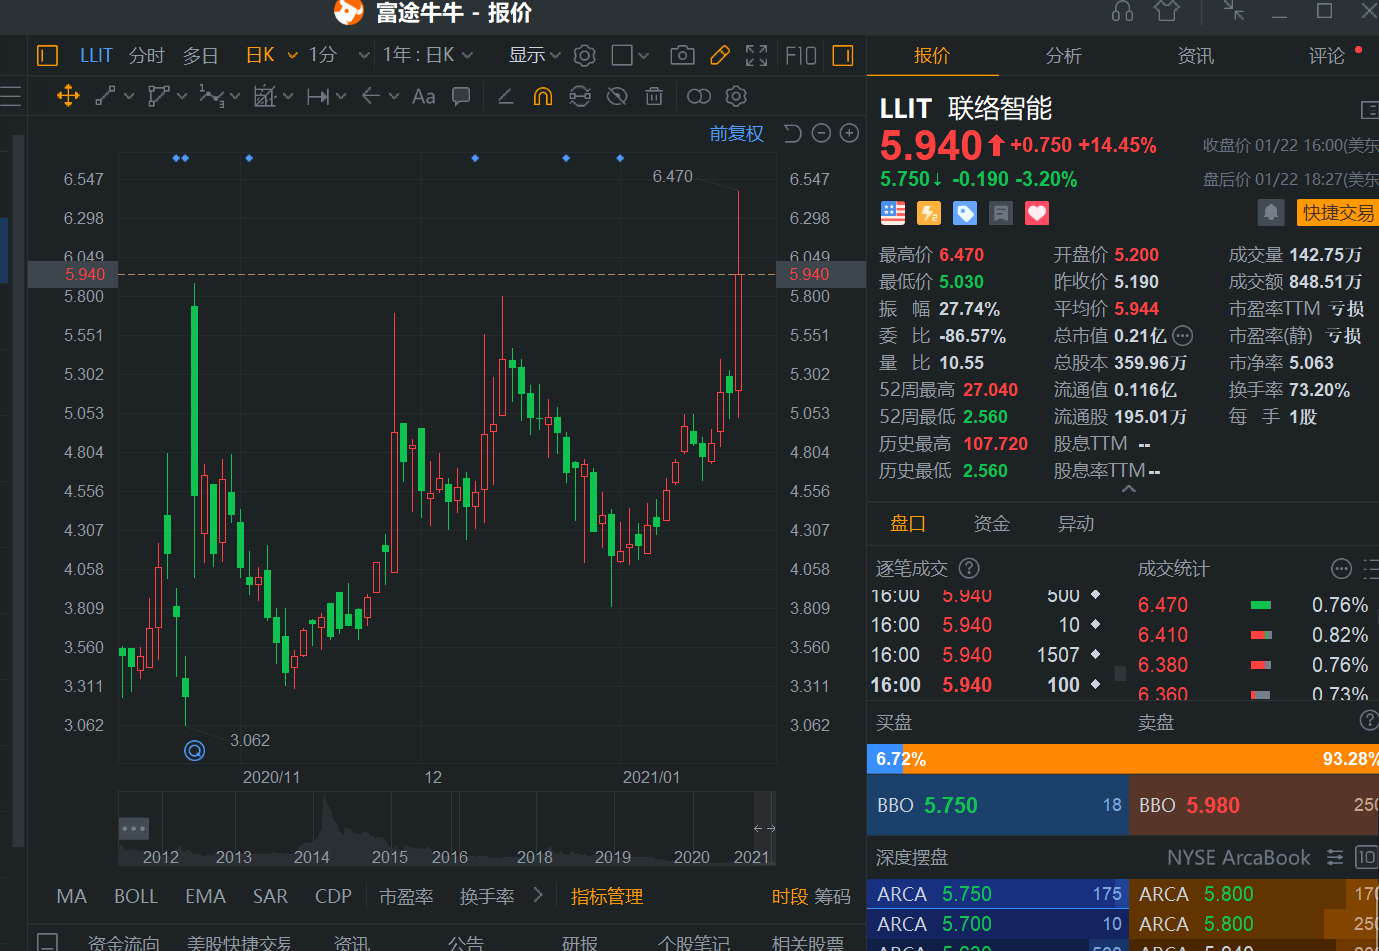
Task: Click the eraser line tool icon
Action: [506, 96]
